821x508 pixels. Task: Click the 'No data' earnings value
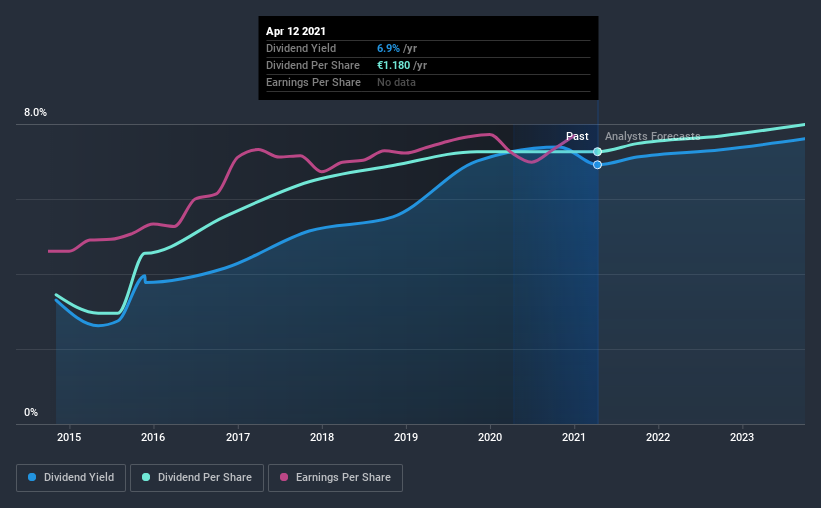point(396,82)
